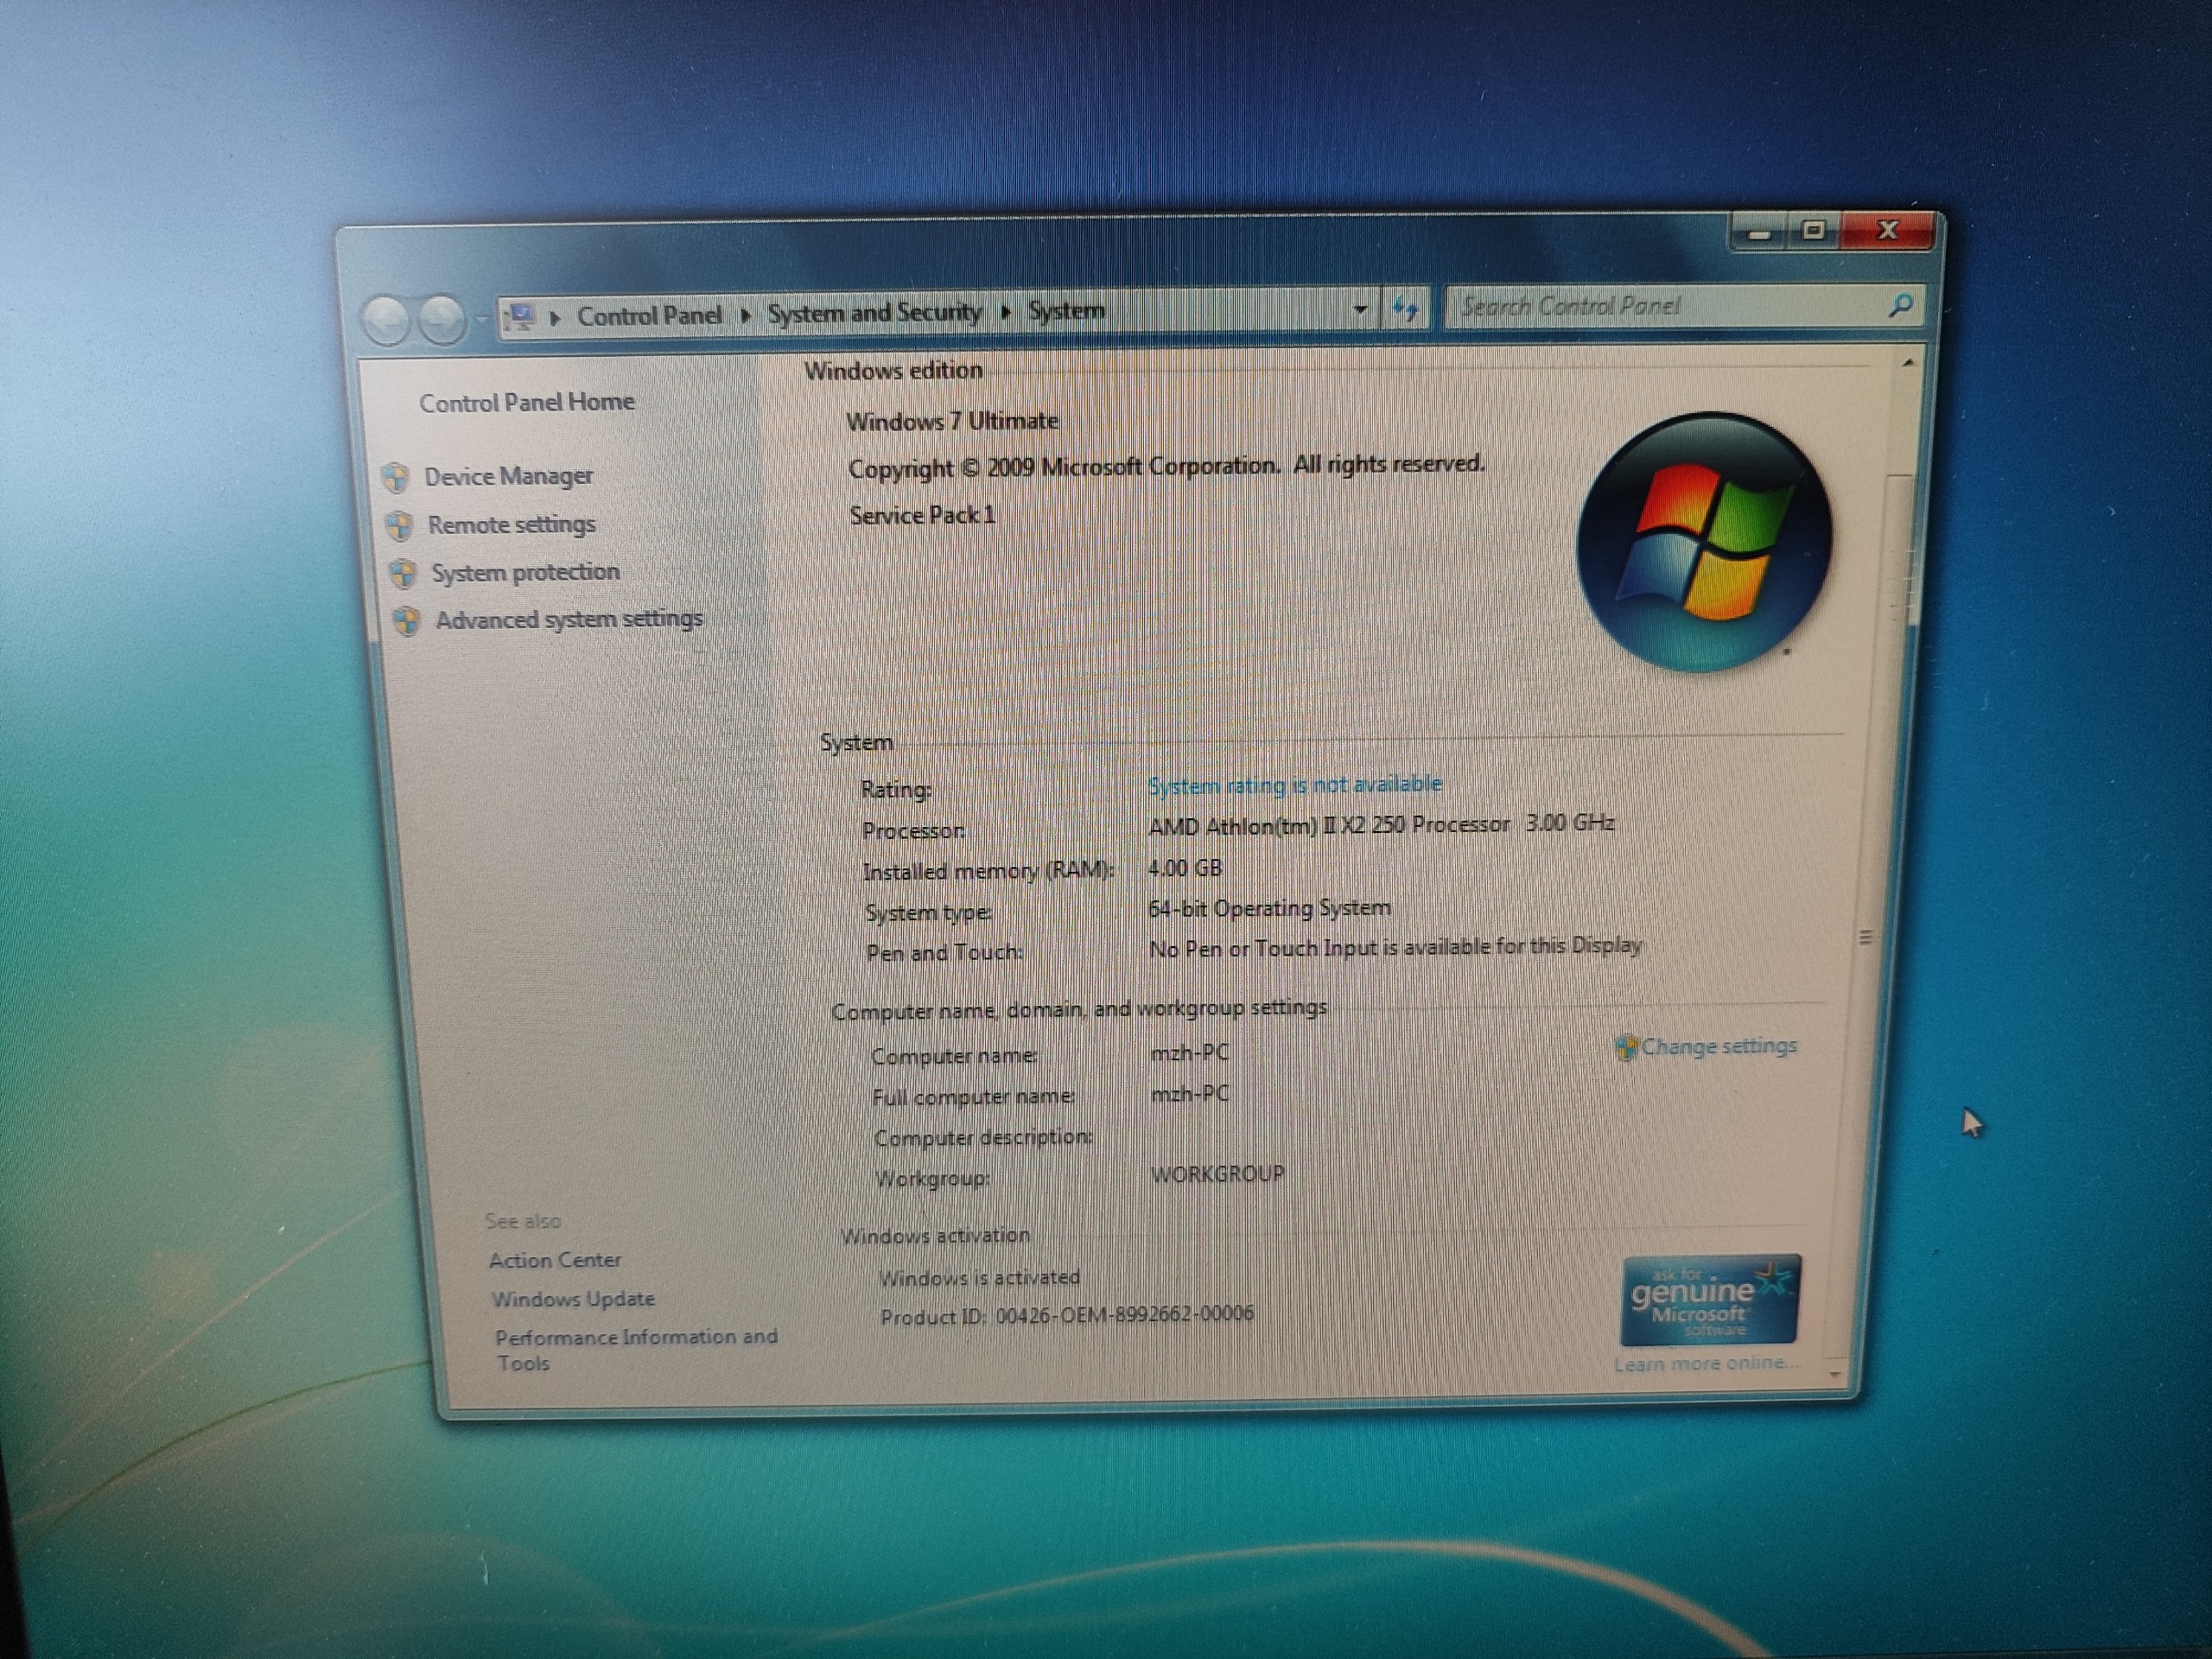Click the refresh icon next to address bar

click(1406, 309)
